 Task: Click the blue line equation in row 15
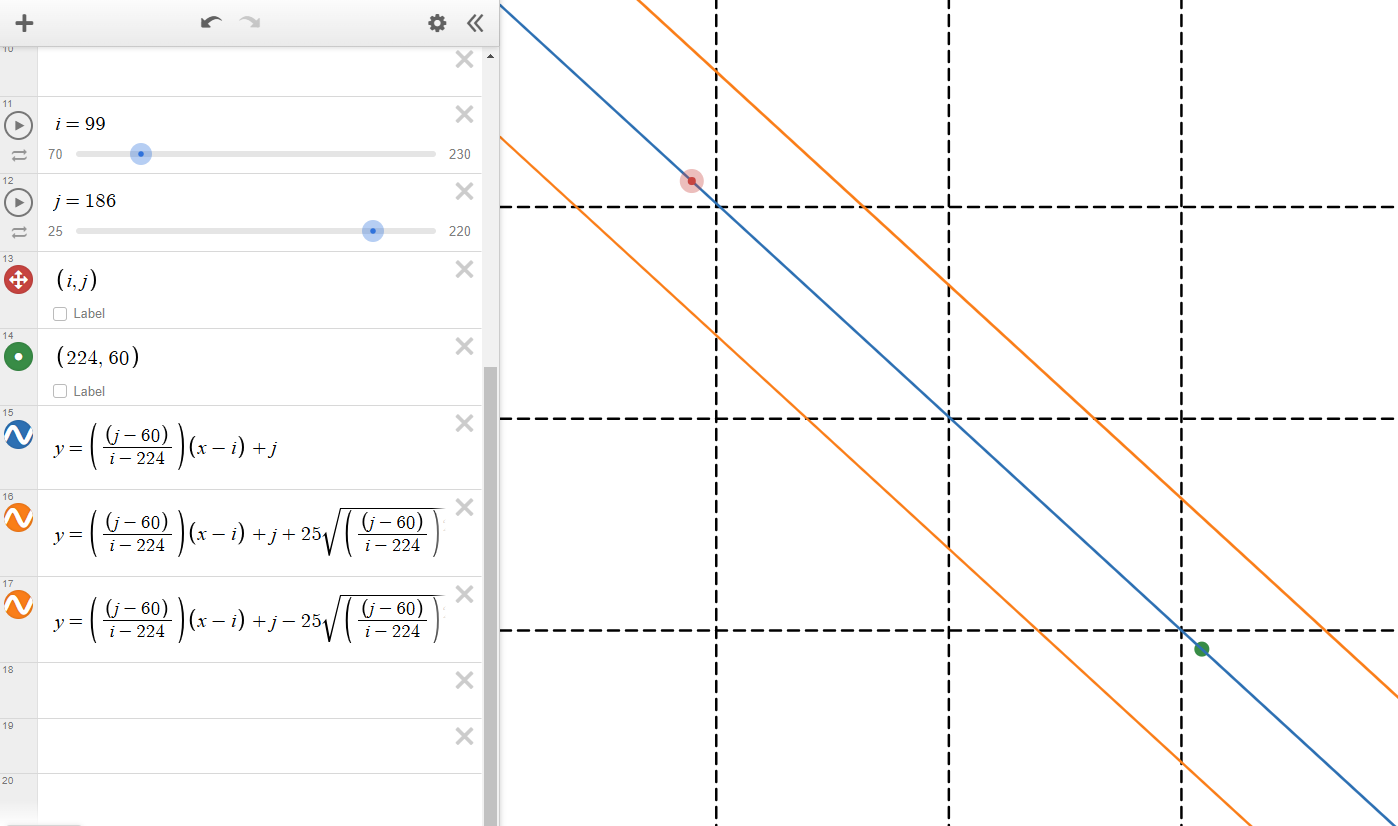(x=165, y=447)
